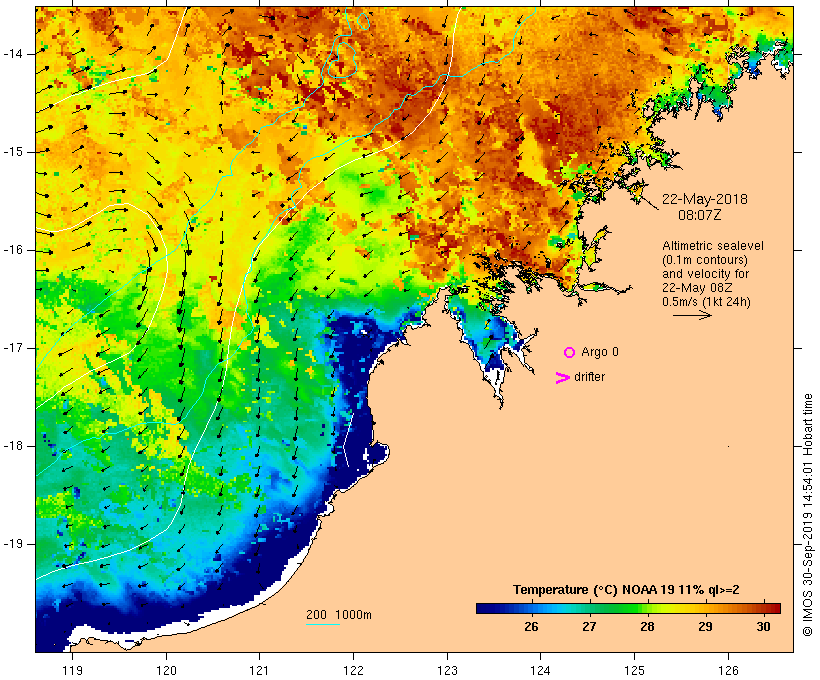Click the longitude axis label '126'
The width and height of the screenshot is (820, 680).
click(728, 671)
